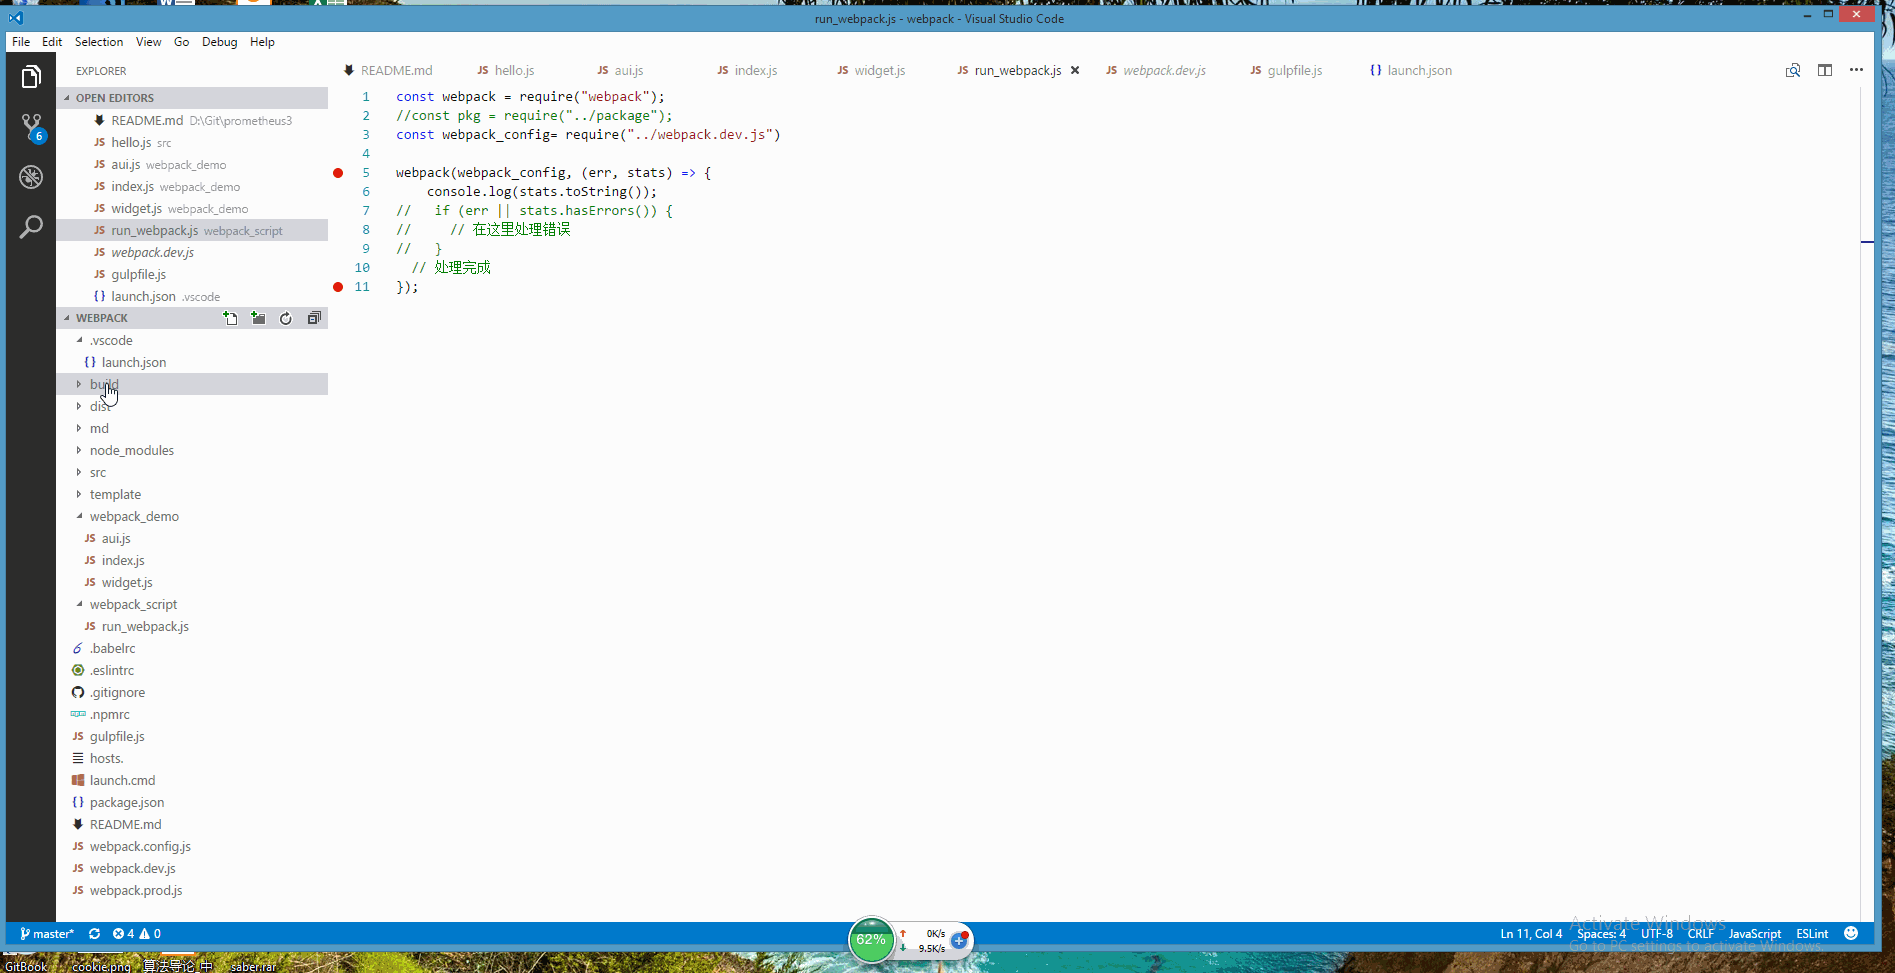Split the editor with split icon
This screenshot has width=1895, height=973.
(1825, 70)
